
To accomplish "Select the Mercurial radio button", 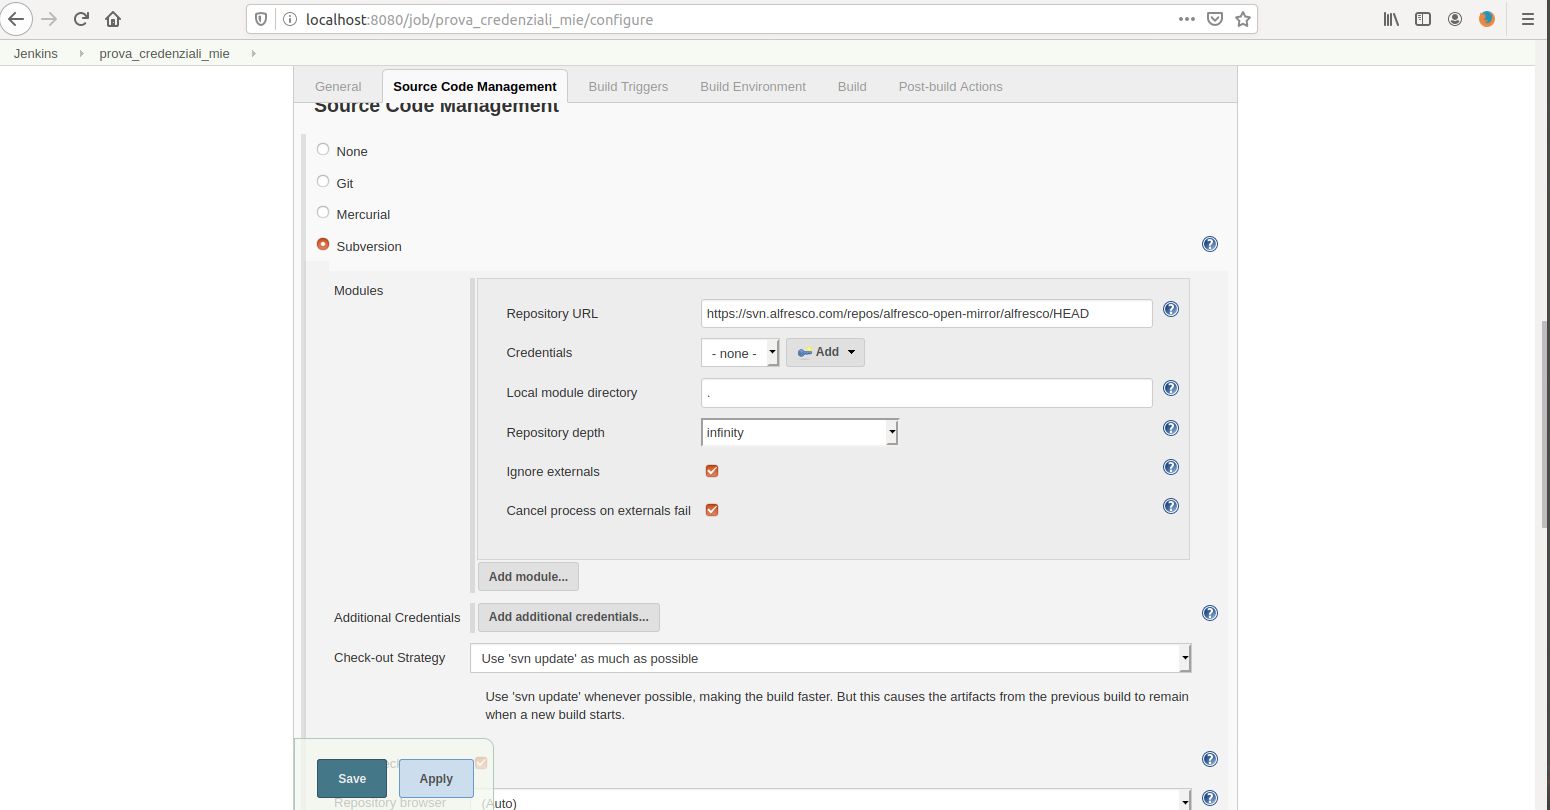I will pos(323,212).
